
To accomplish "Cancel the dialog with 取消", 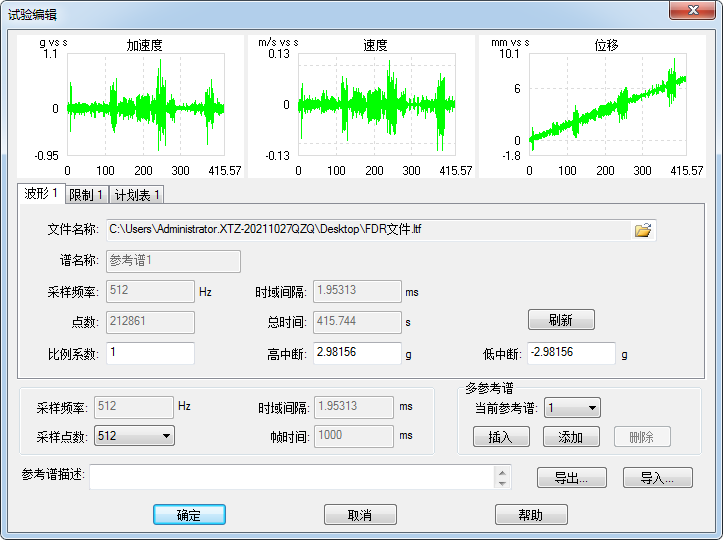I will coord(360,515).
